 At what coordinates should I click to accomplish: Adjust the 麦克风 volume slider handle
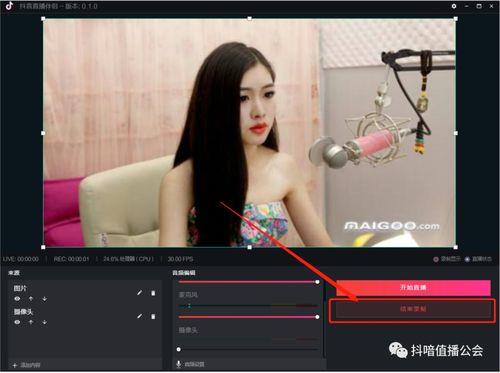pos(317,317)
